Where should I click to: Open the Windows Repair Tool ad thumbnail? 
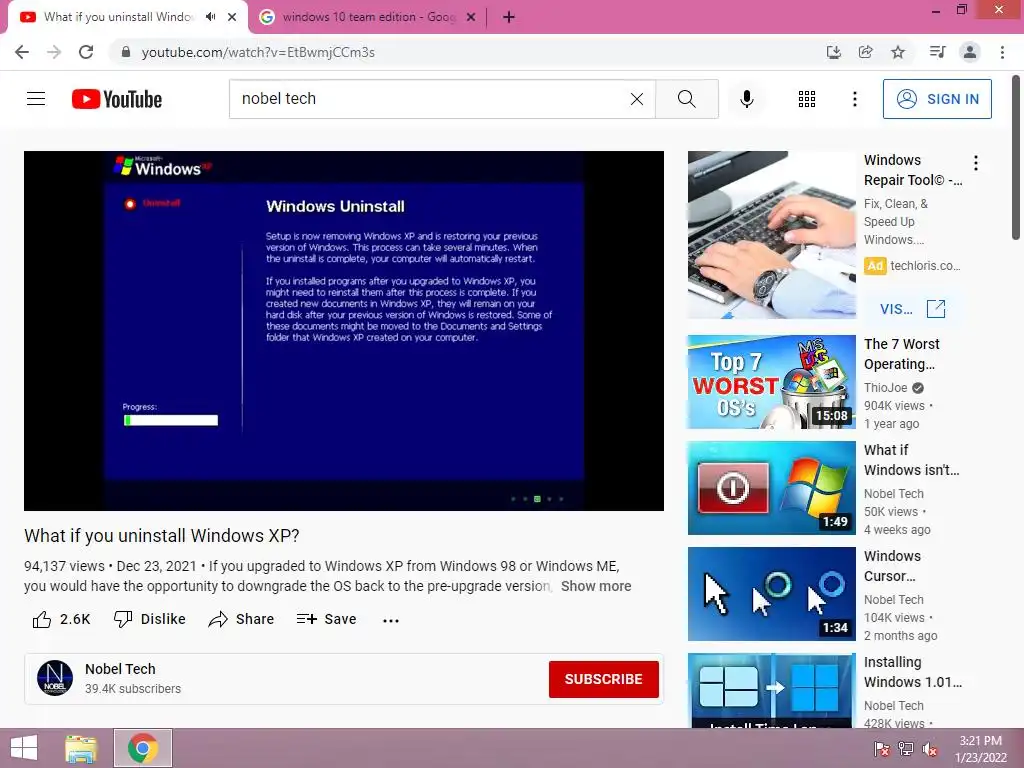click(x=771, y=234)
